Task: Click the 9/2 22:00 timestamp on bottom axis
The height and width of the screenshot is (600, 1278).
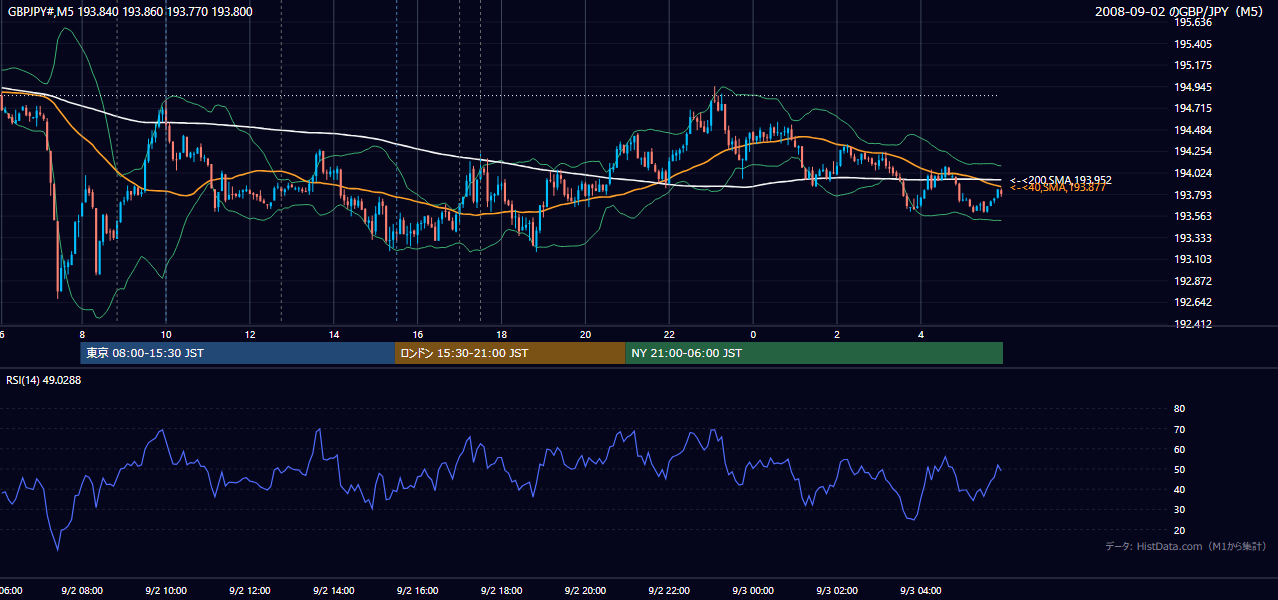Action: (670, 591)
